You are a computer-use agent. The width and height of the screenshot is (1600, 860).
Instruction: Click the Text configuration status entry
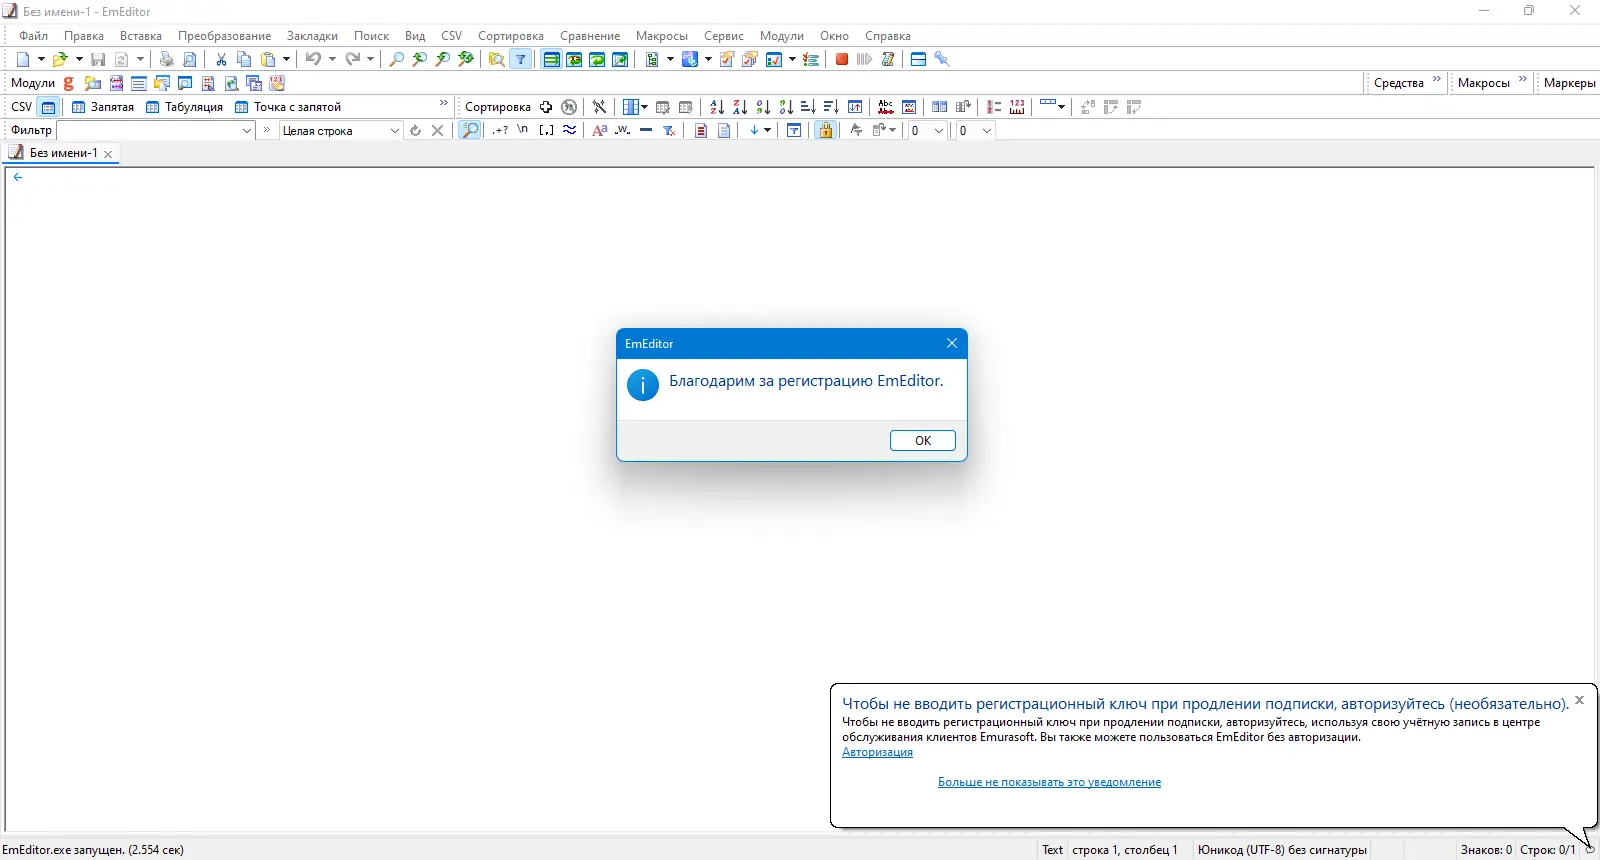click(x=1052, y=850)
